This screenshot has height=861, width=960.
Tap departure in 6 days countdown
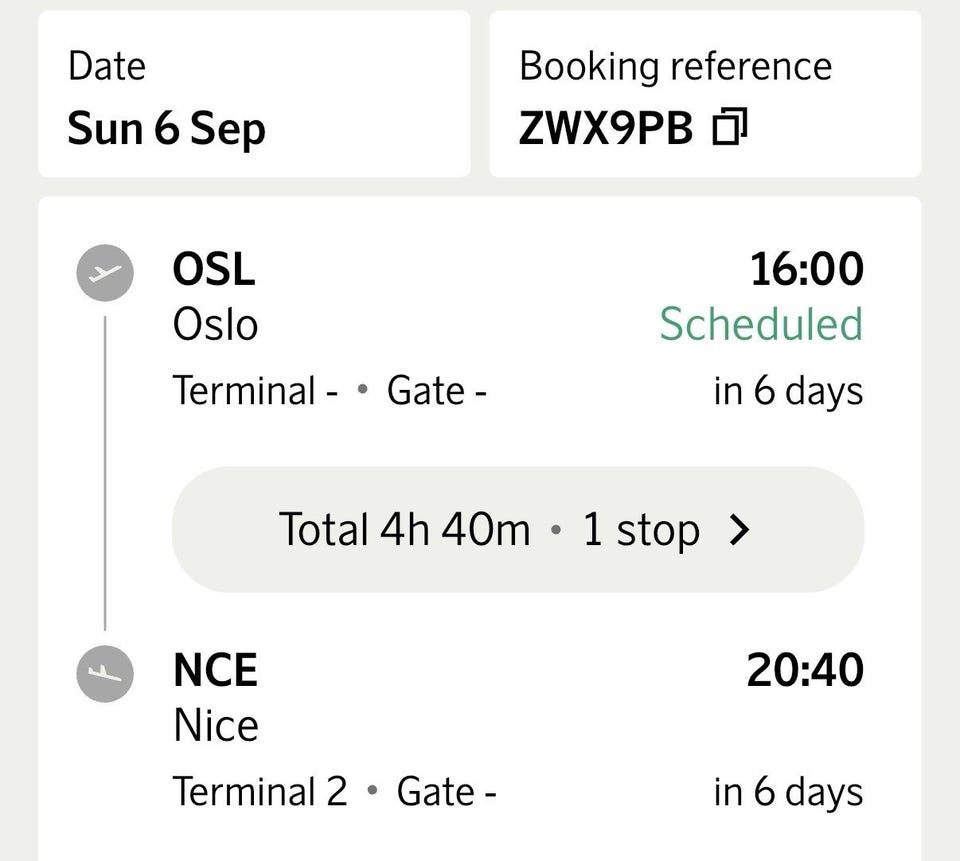[x=789, y=391]
